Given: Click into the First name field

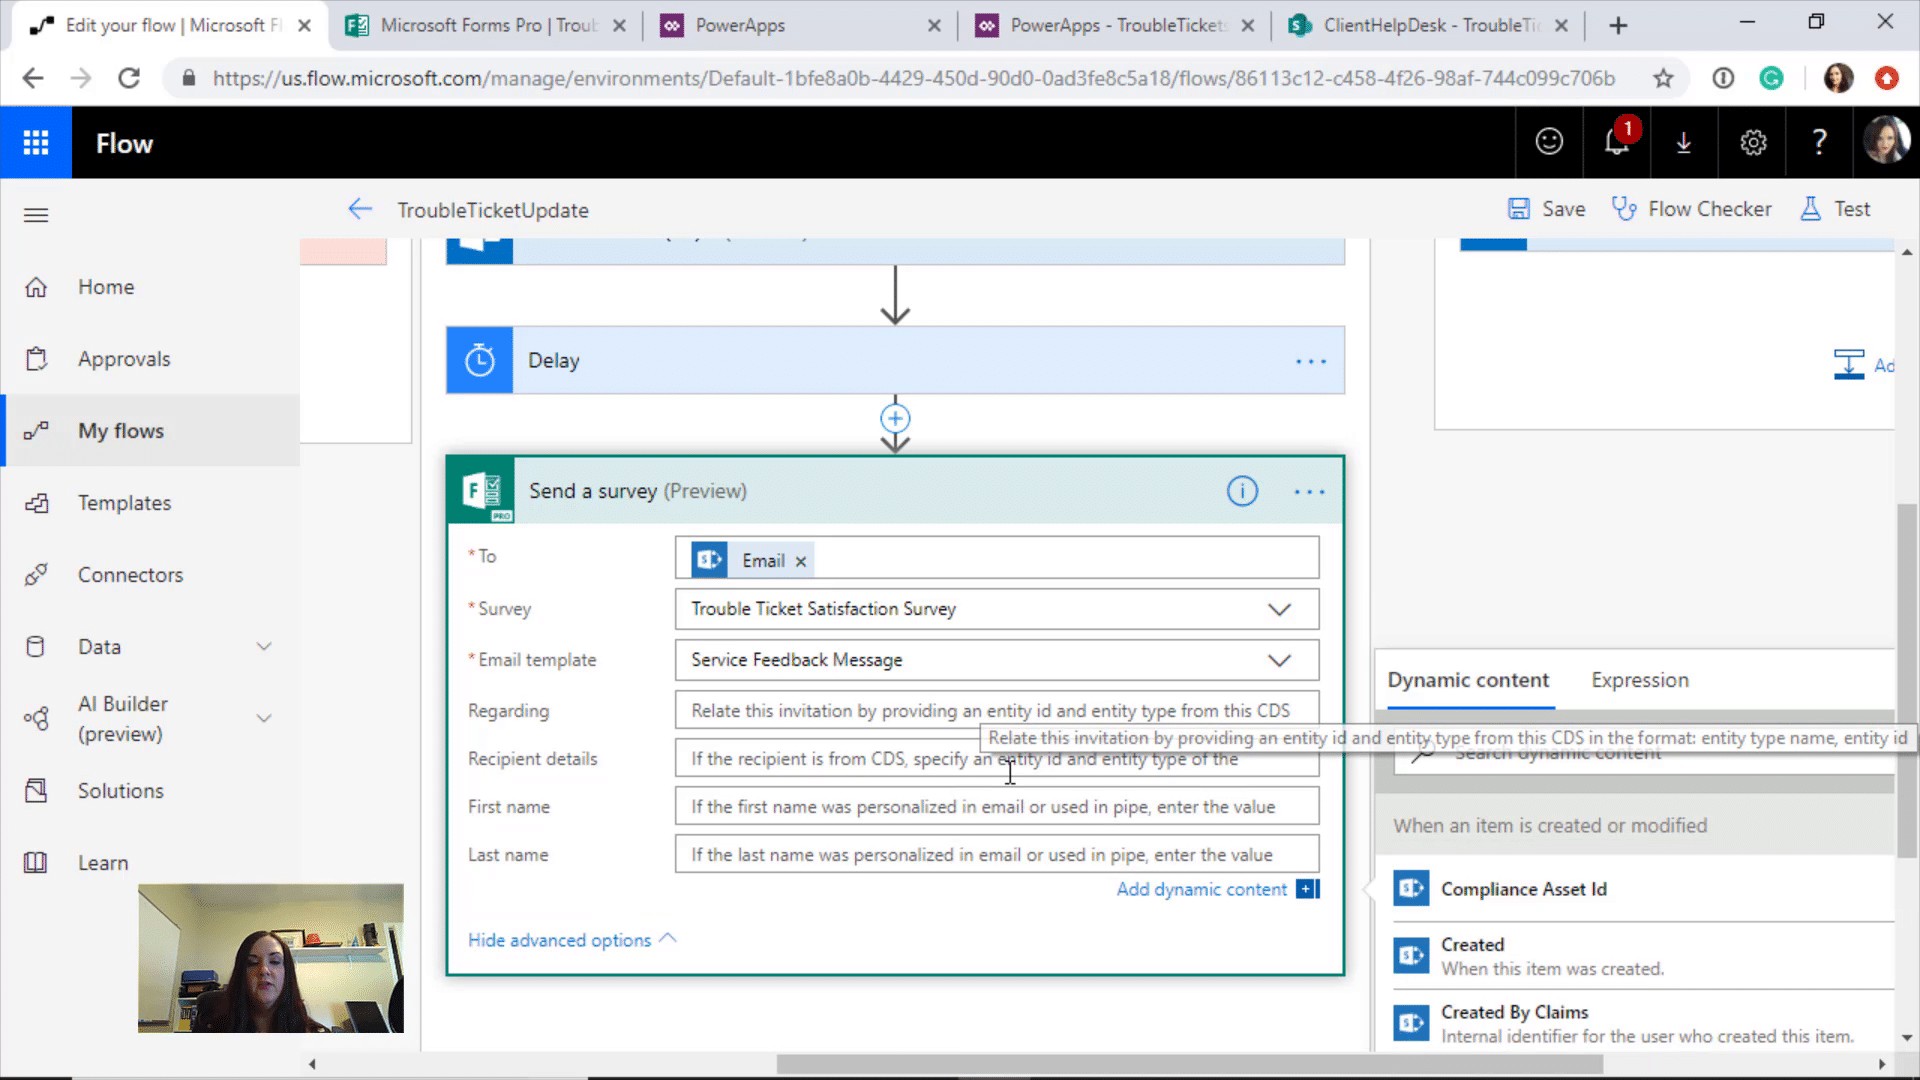Looking at the screenshot, I should (997, 807).
